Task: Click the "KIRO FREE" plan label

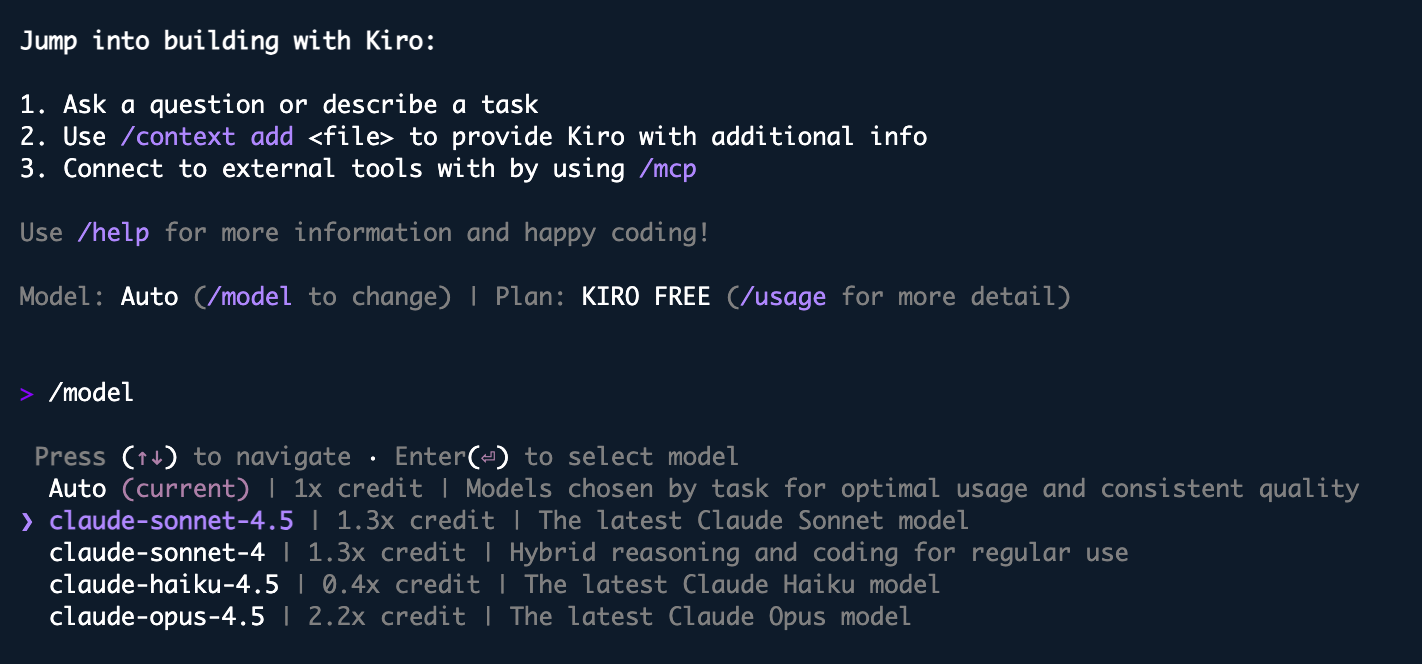Action: [x=646, y=297]
